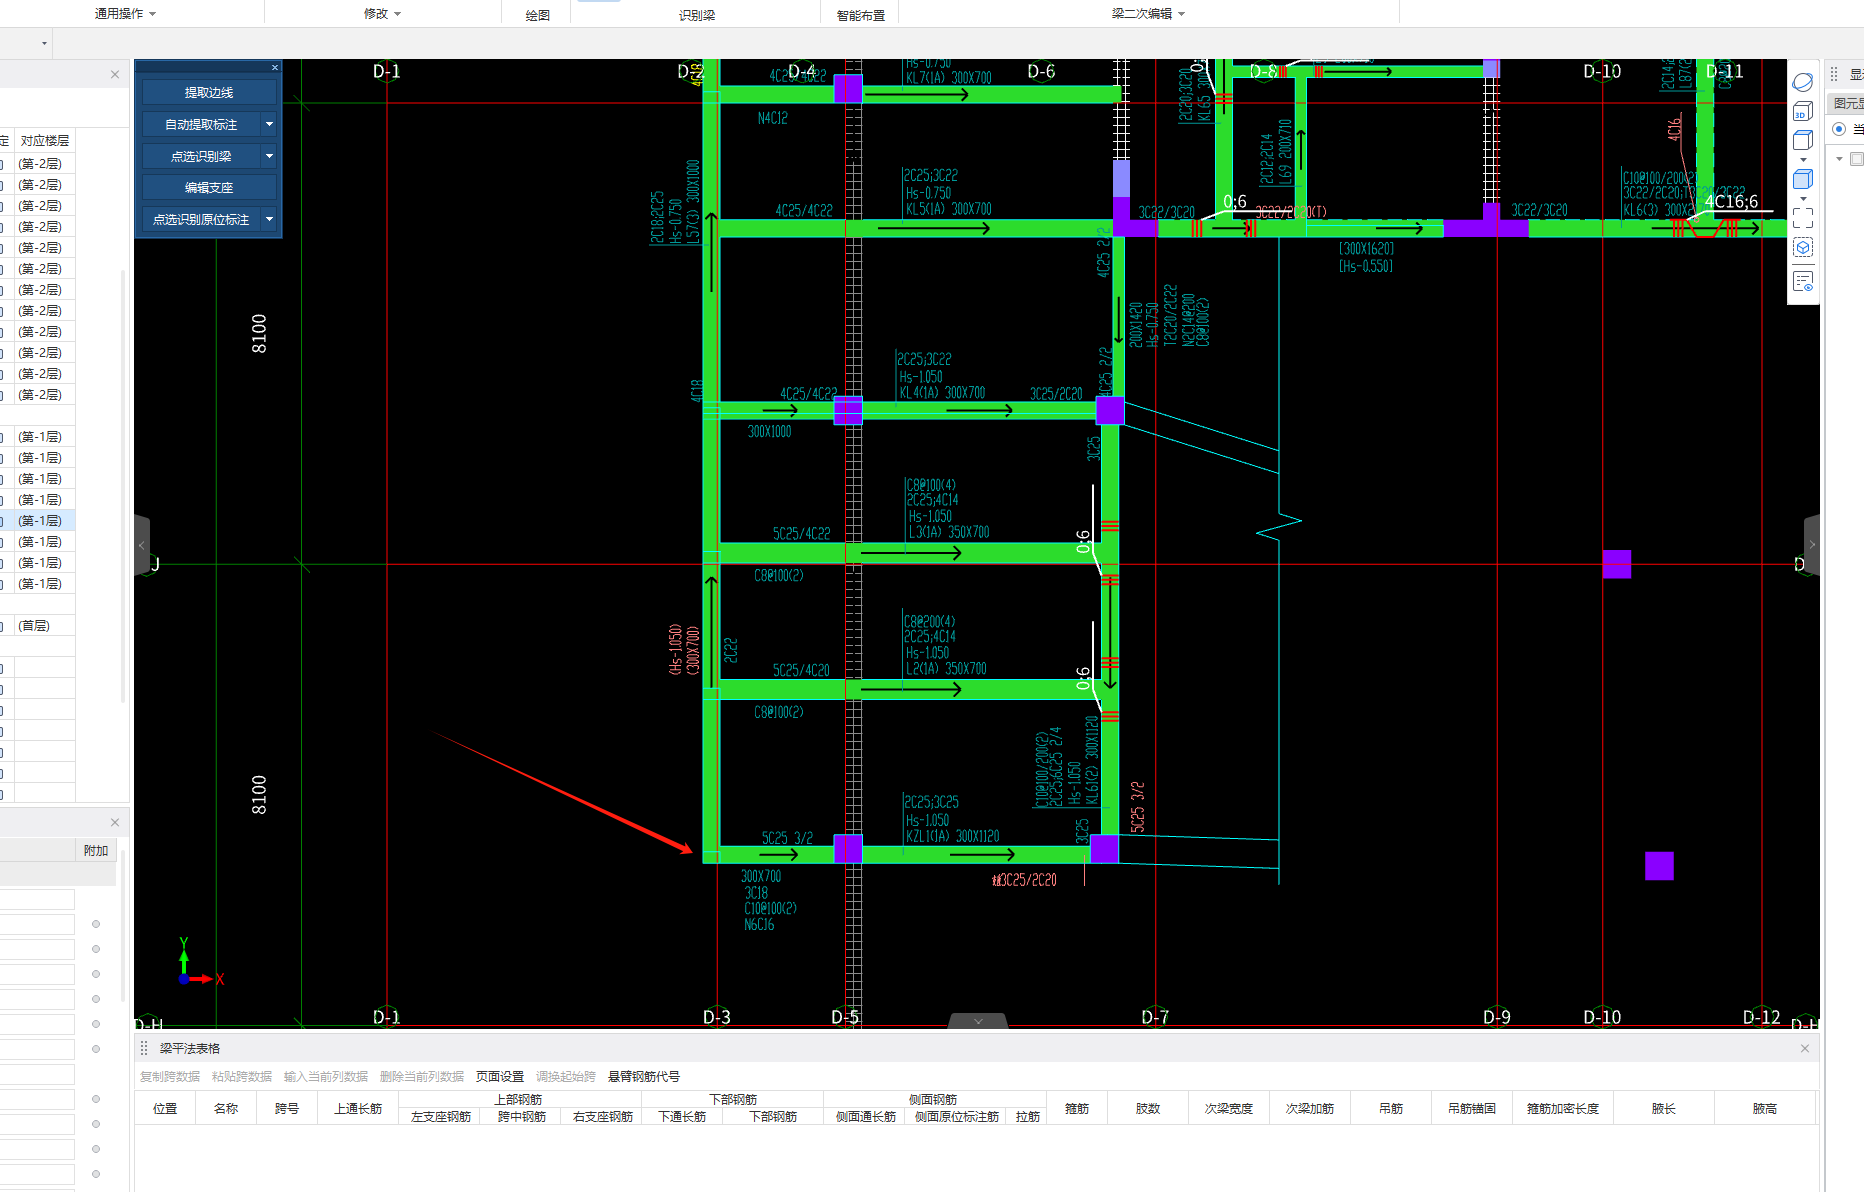This screenshot has width=1864, height=1192.
Task: Open the small dropdown arrow under the ribbon
Action: point(44,43)
